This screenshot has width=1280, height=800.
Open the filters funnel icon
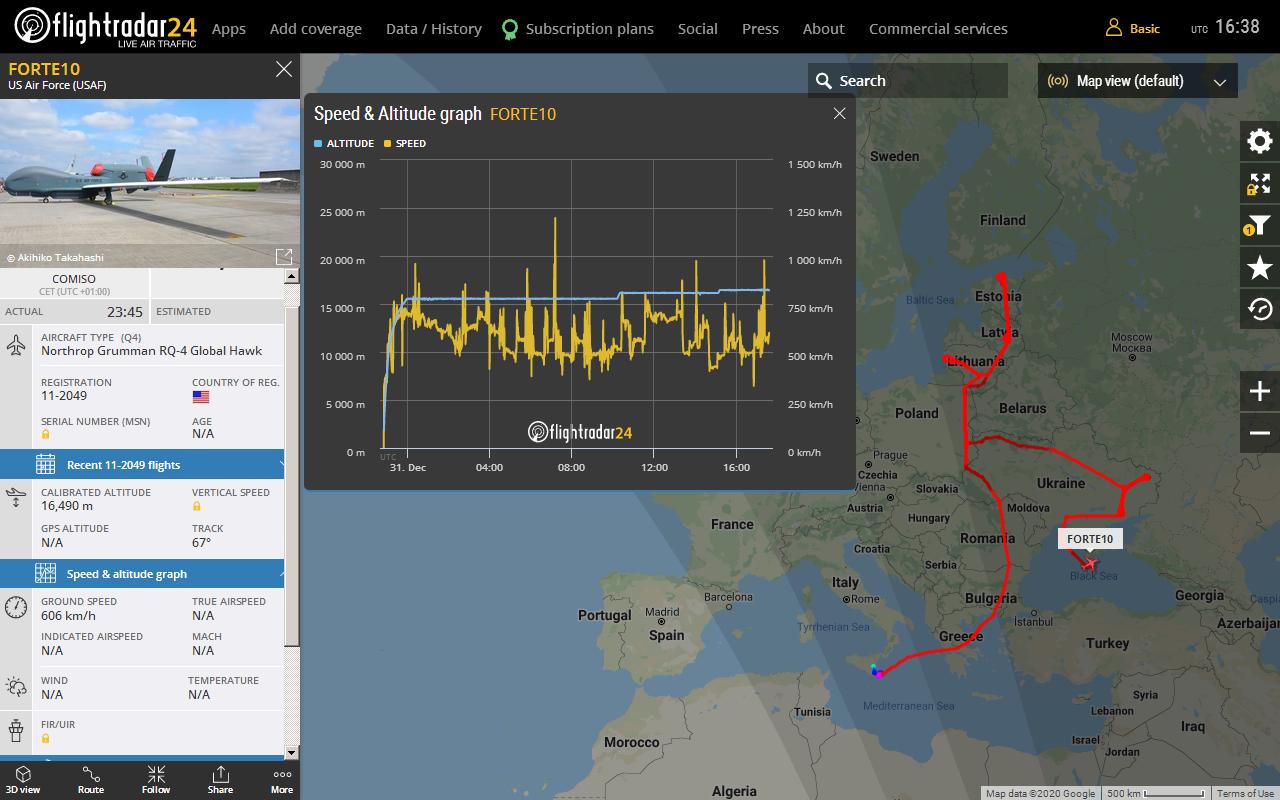pyautogui.click(x=1260, y=225)
